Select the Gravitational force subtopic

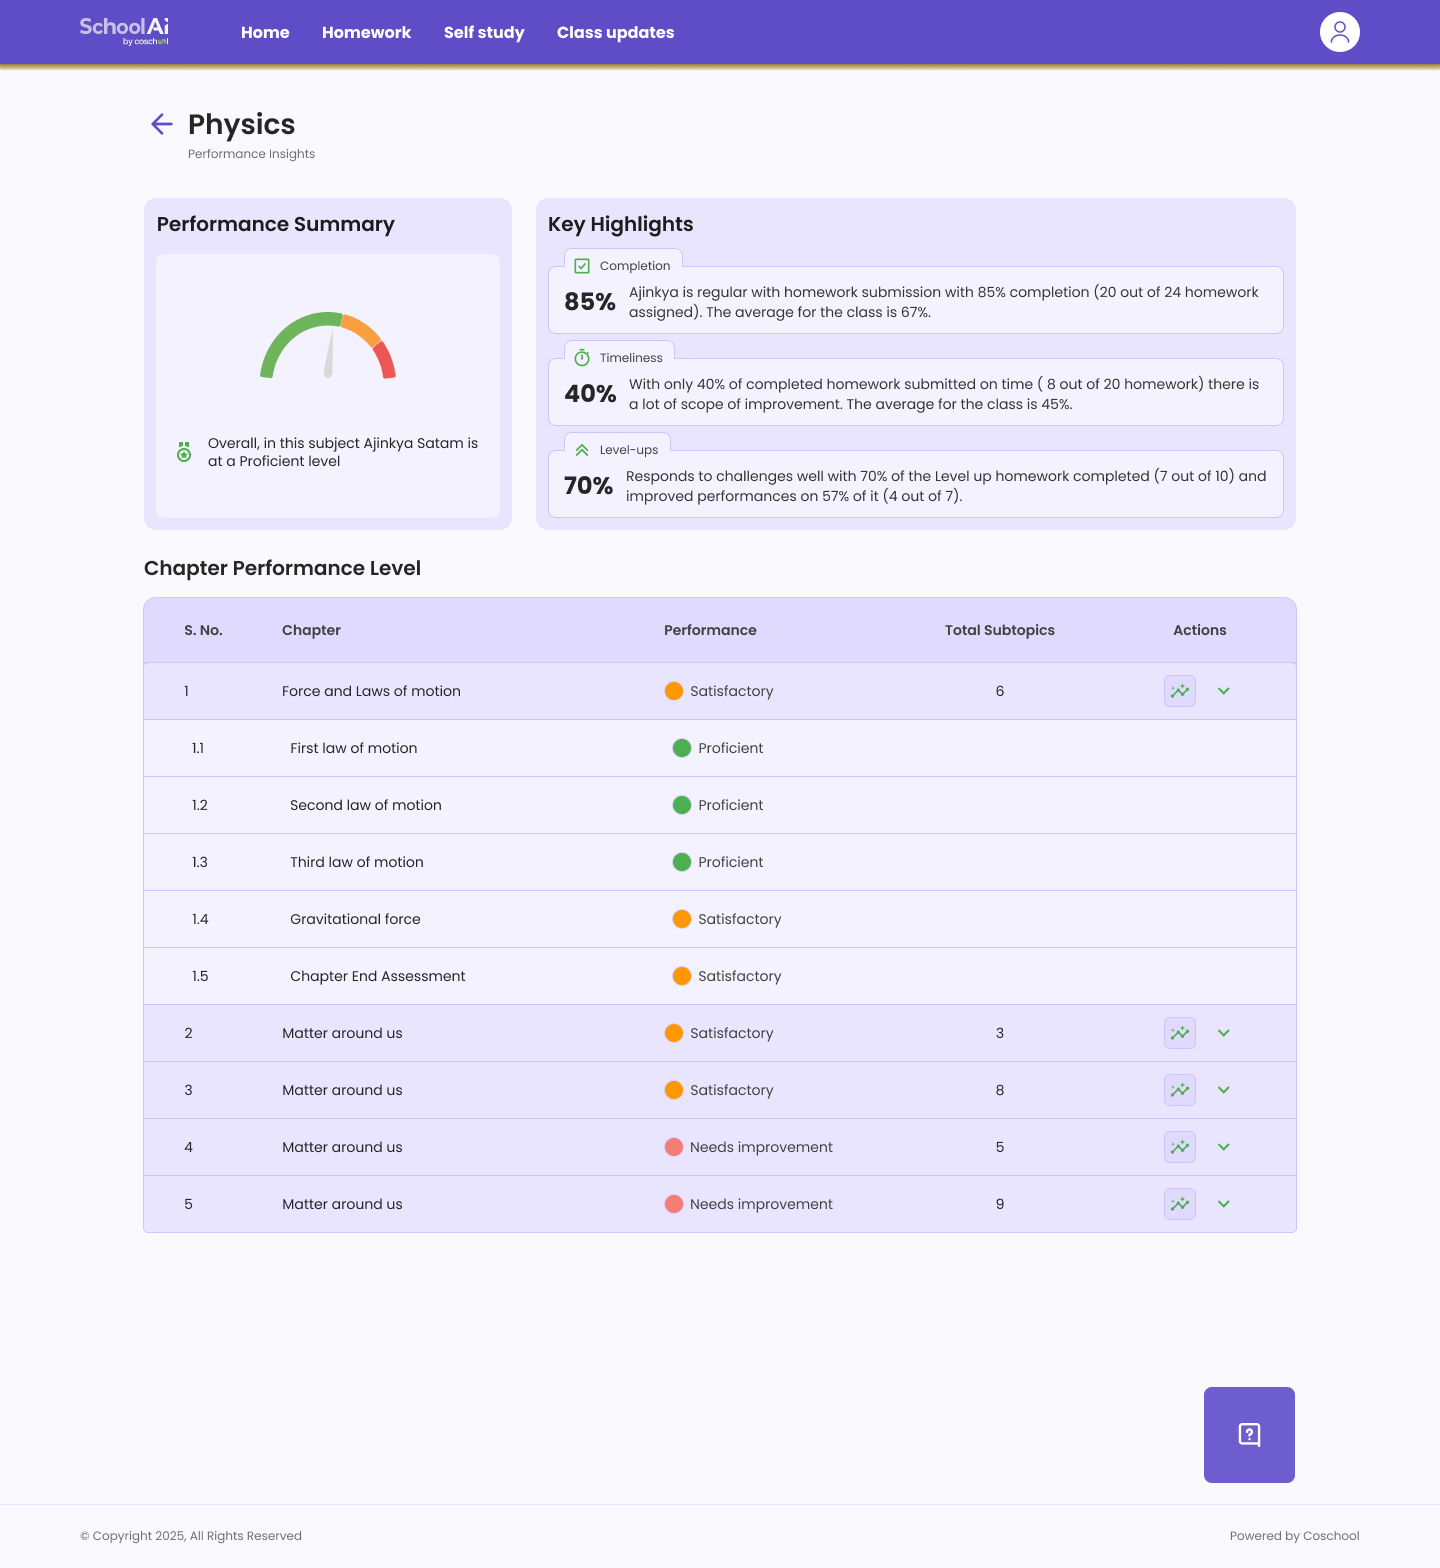[720, 919]
